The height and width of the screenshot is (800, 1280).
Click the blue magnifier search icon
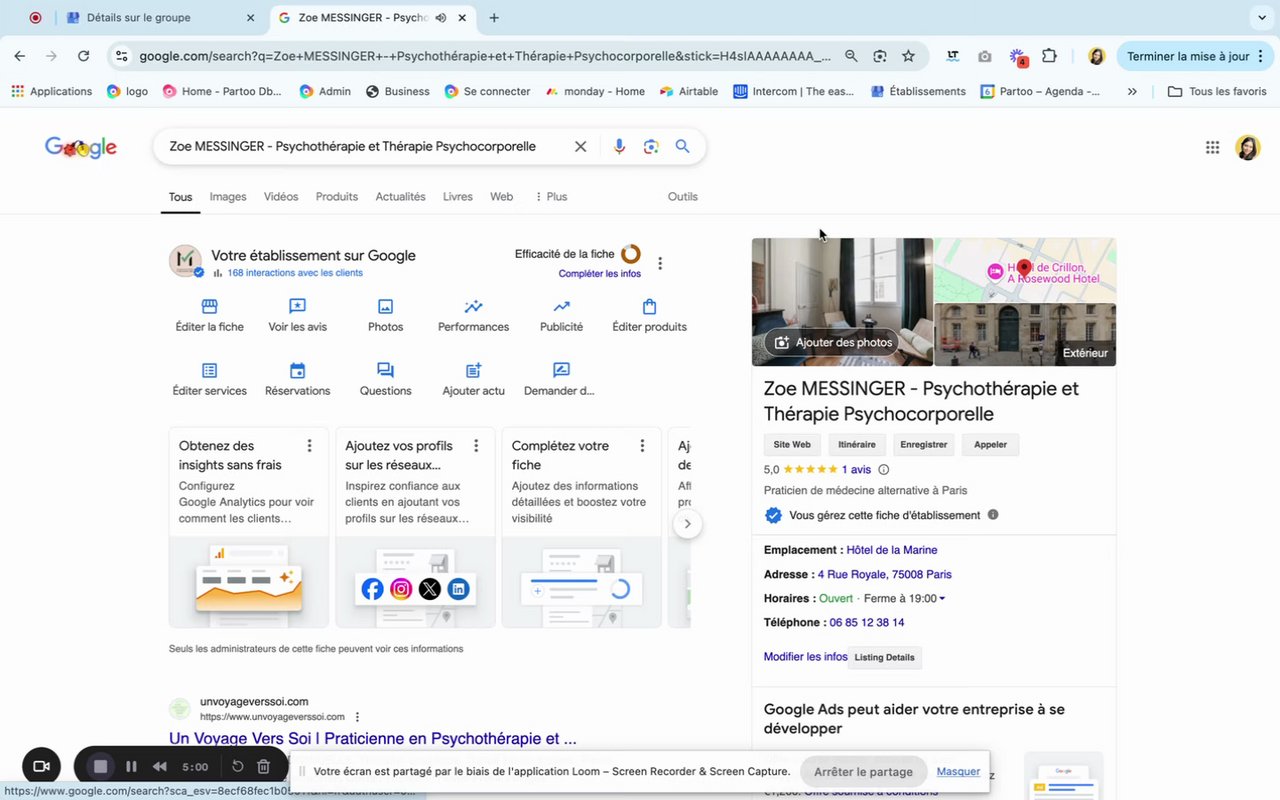(682, 147)
